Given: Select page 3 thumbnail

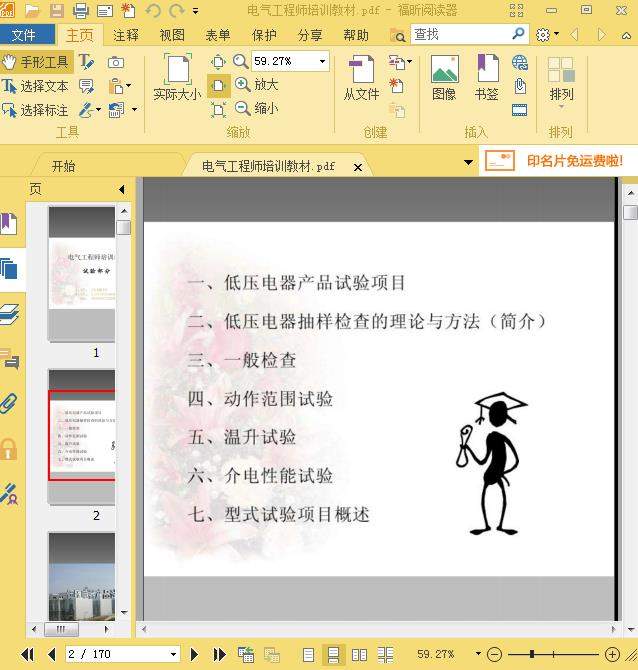Looking at the screenshot, I should click(x=82, y=576).
